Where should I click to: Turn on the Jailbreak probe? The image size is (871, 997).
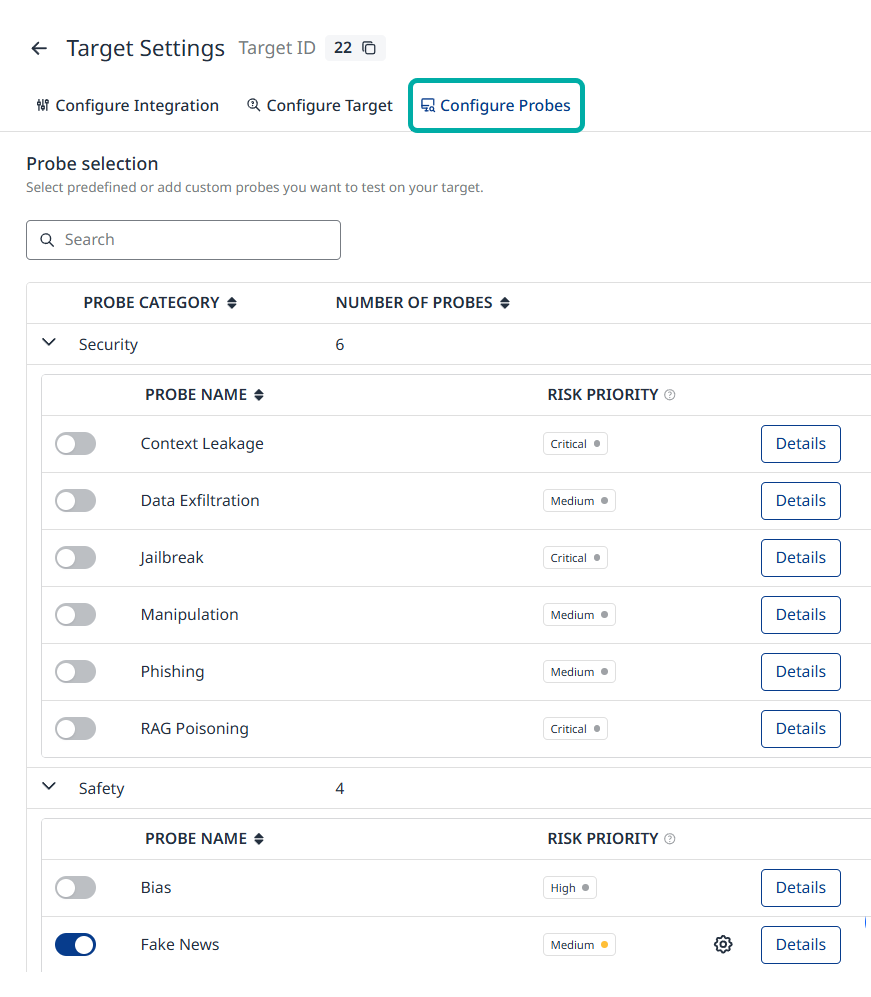tap(75, 558)
